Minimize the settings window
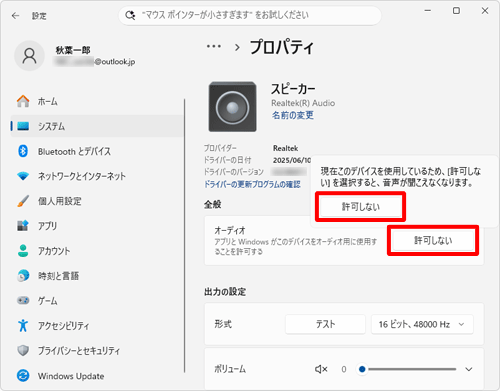This screenshot has width=500, height=391. pos(428,11)
